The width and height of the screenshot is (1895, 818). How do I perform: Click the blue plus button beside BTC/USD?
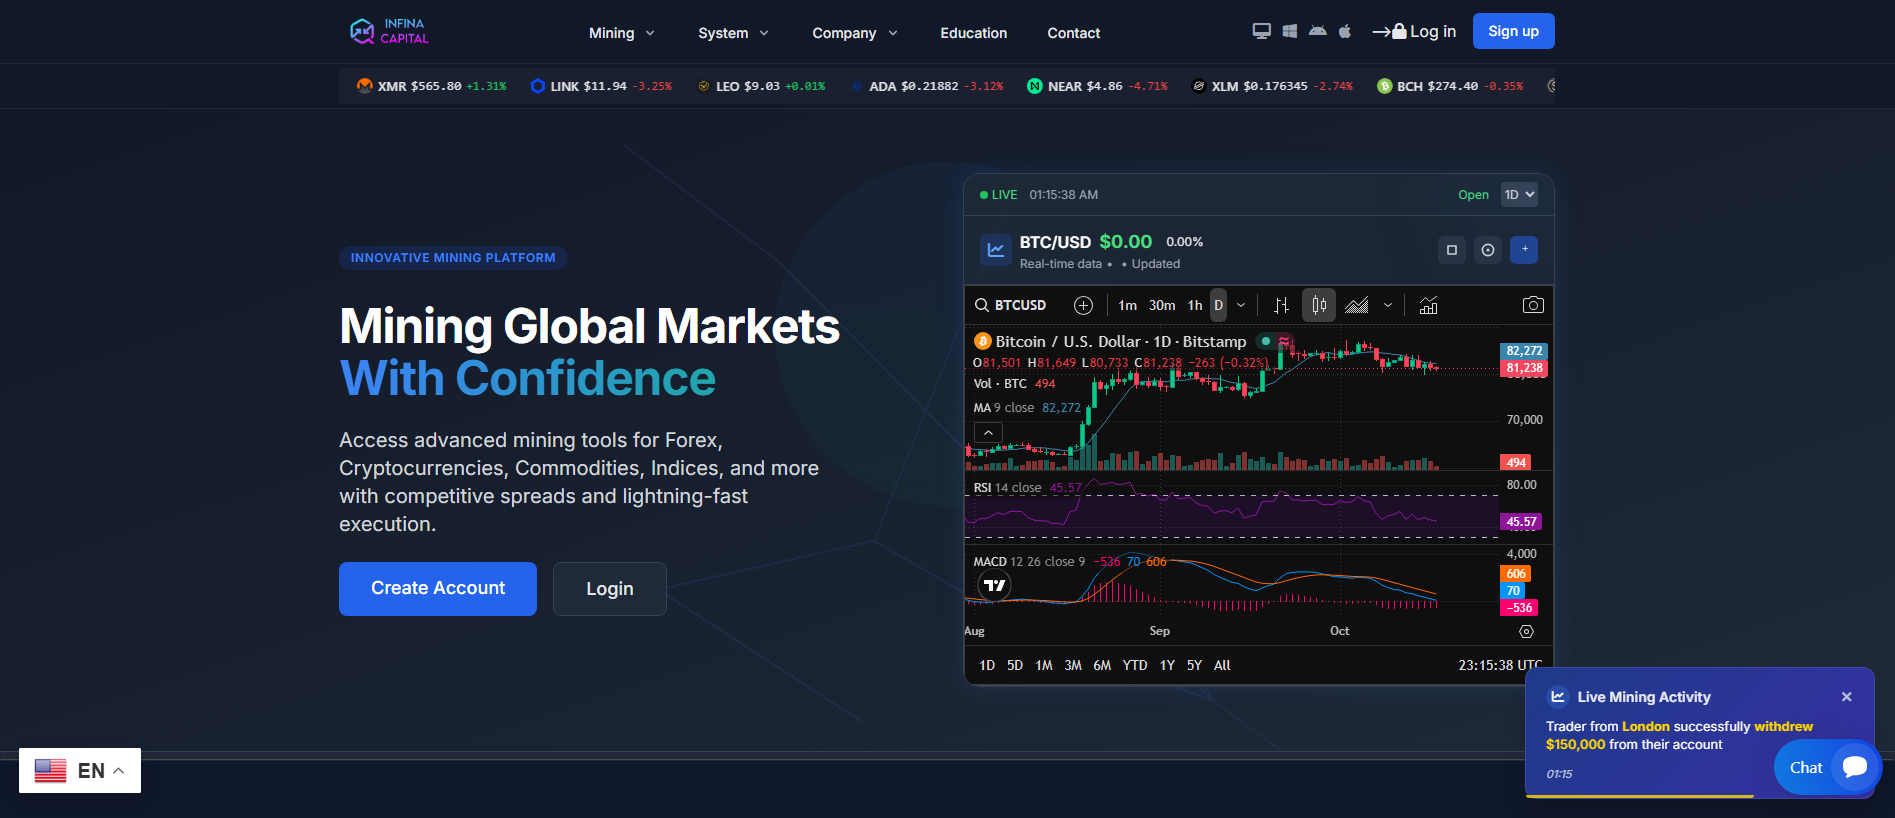1524,250
